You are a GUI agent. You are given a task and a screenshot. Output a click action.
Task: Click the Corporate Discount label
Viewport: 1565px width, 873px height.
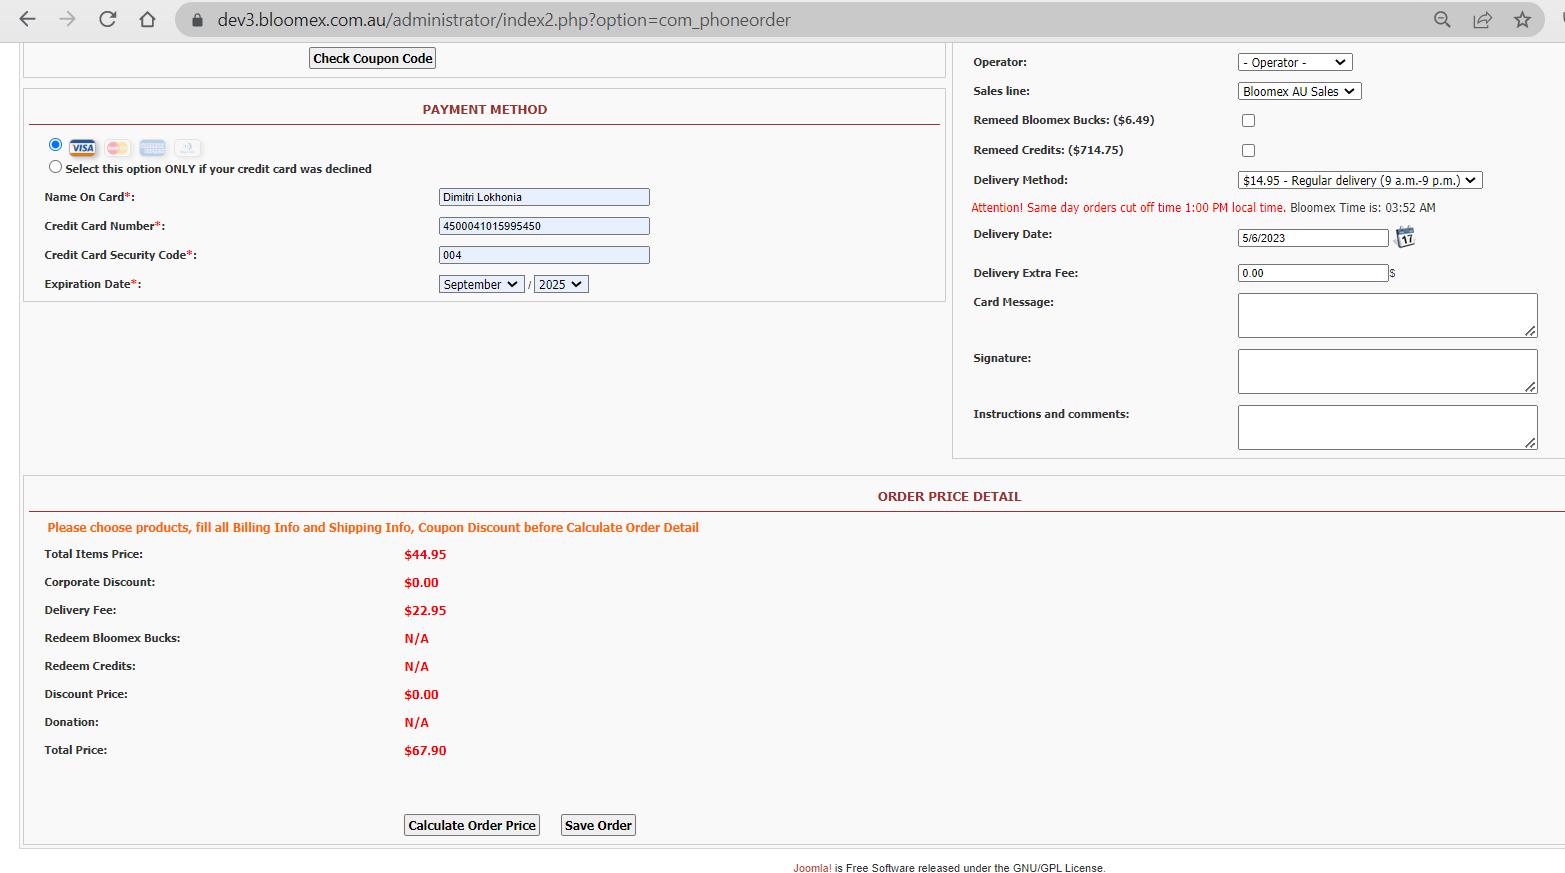click(x=100, y=582)
